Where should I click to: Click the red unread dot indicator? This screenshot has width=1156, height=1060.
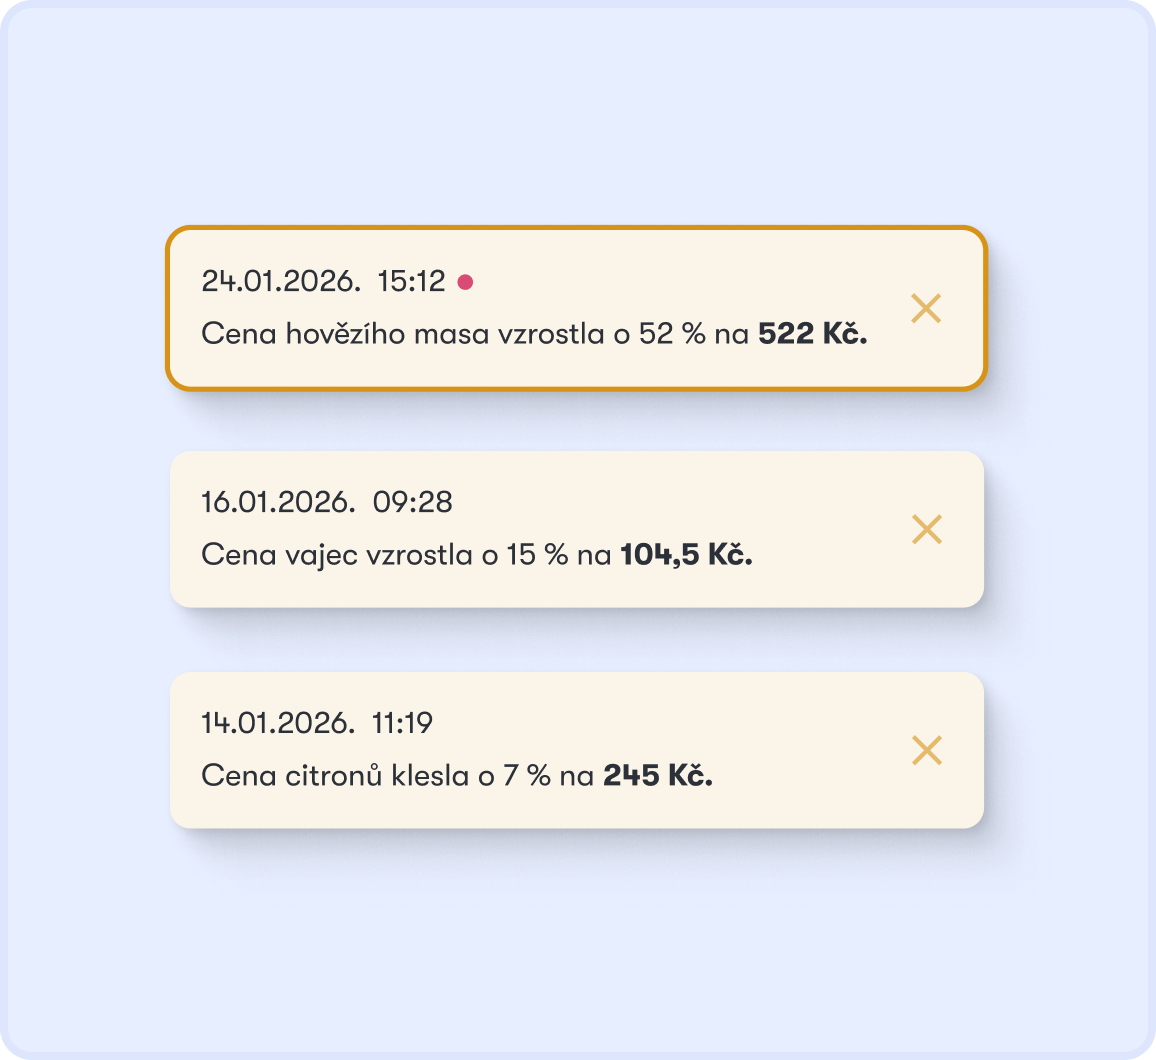[465, 282]
